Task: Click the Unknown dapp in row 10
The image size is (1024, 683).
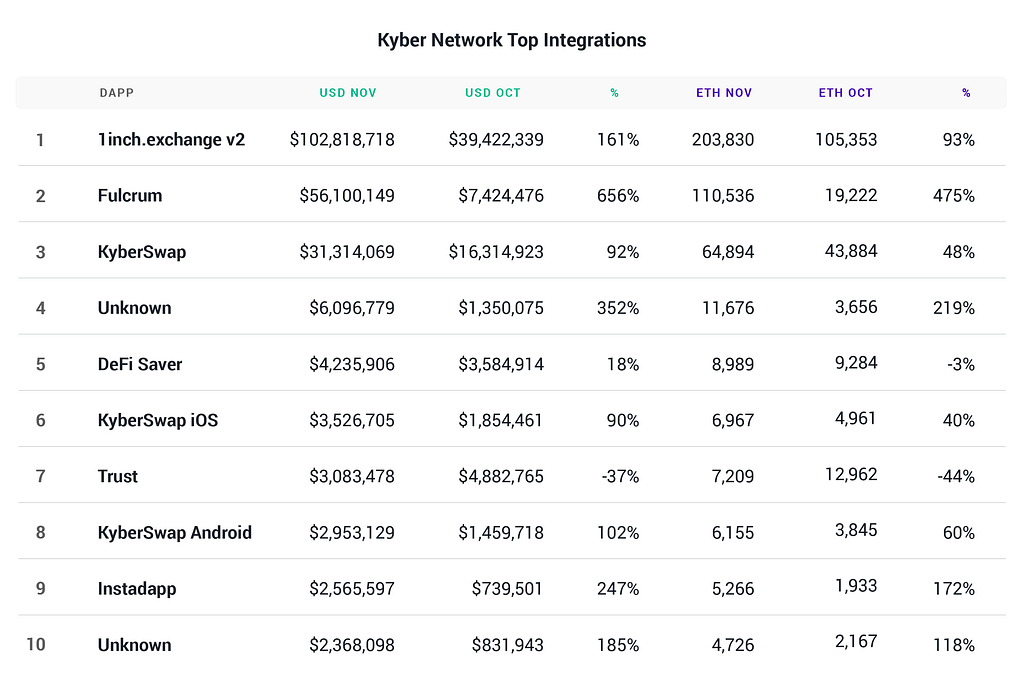Action: (135, 645)
